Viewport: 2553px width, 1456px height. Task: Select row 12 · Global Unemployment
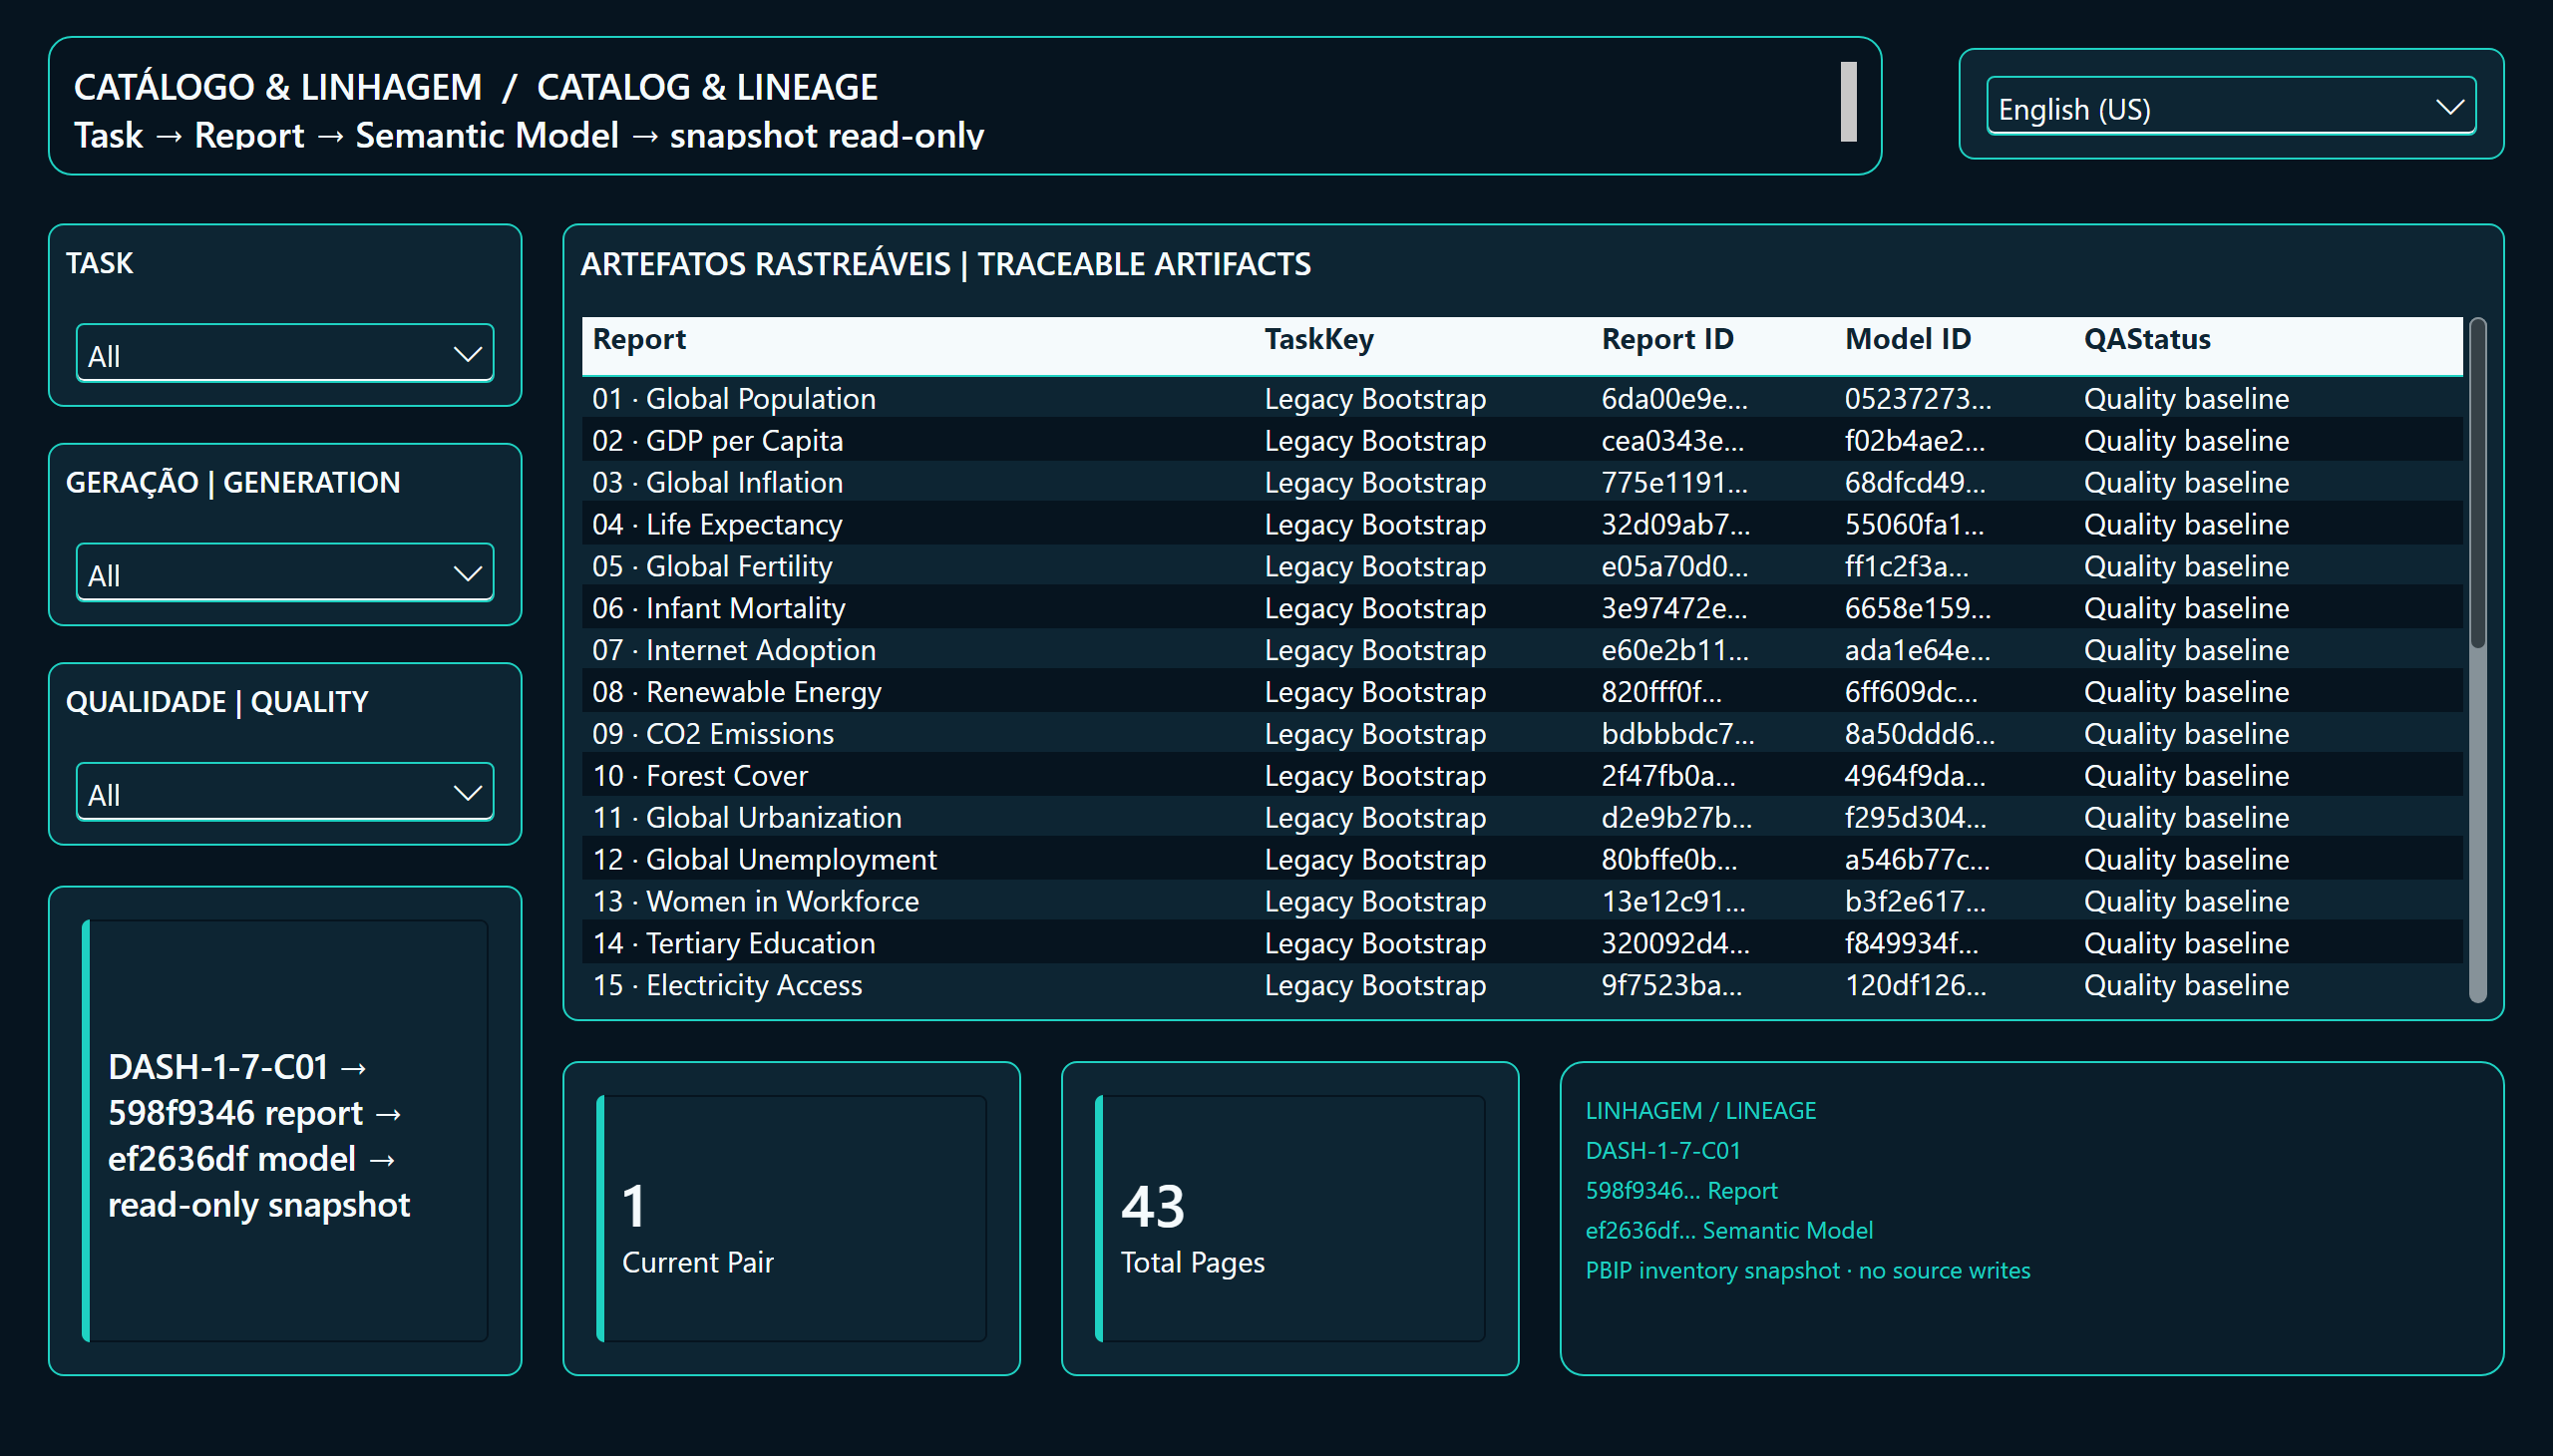point(1522,860)
